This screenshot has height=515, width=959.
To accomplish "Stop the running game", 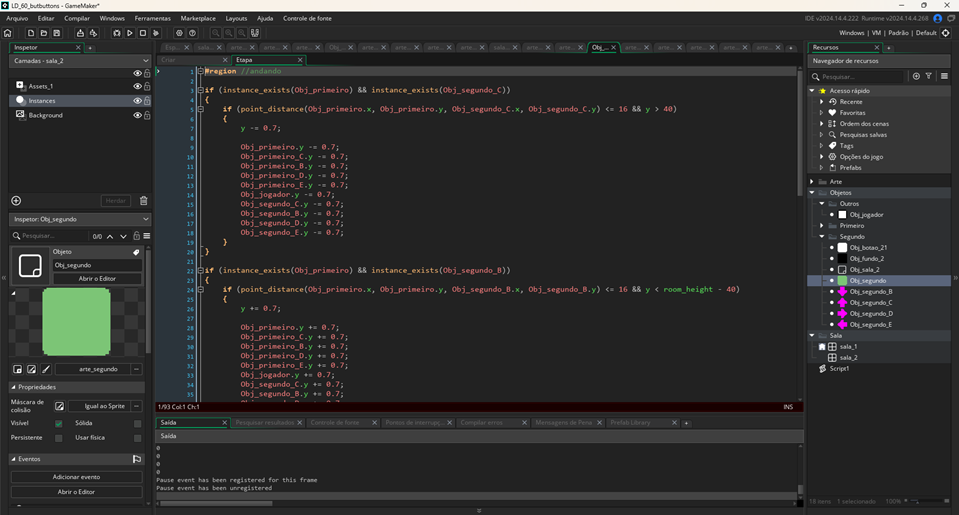I will click(x=143, y=33).
